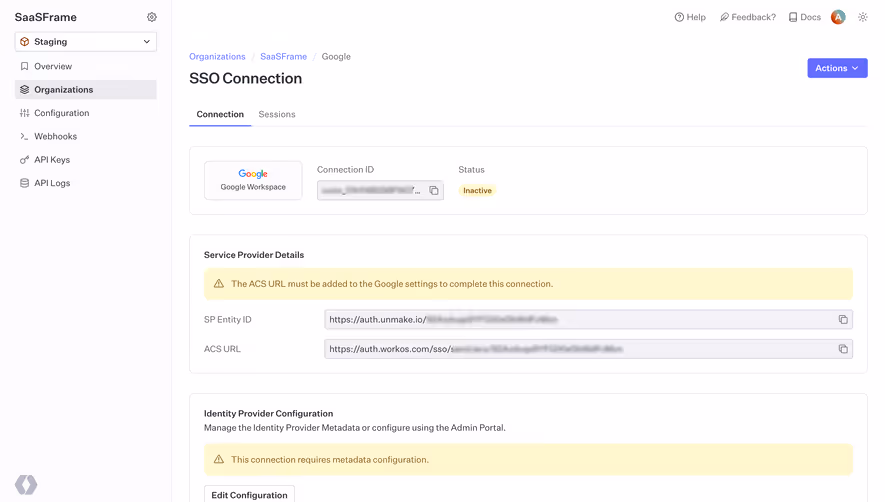Copy the ACS URL
This screenshot has width=885, height=502.
point(843,349)
